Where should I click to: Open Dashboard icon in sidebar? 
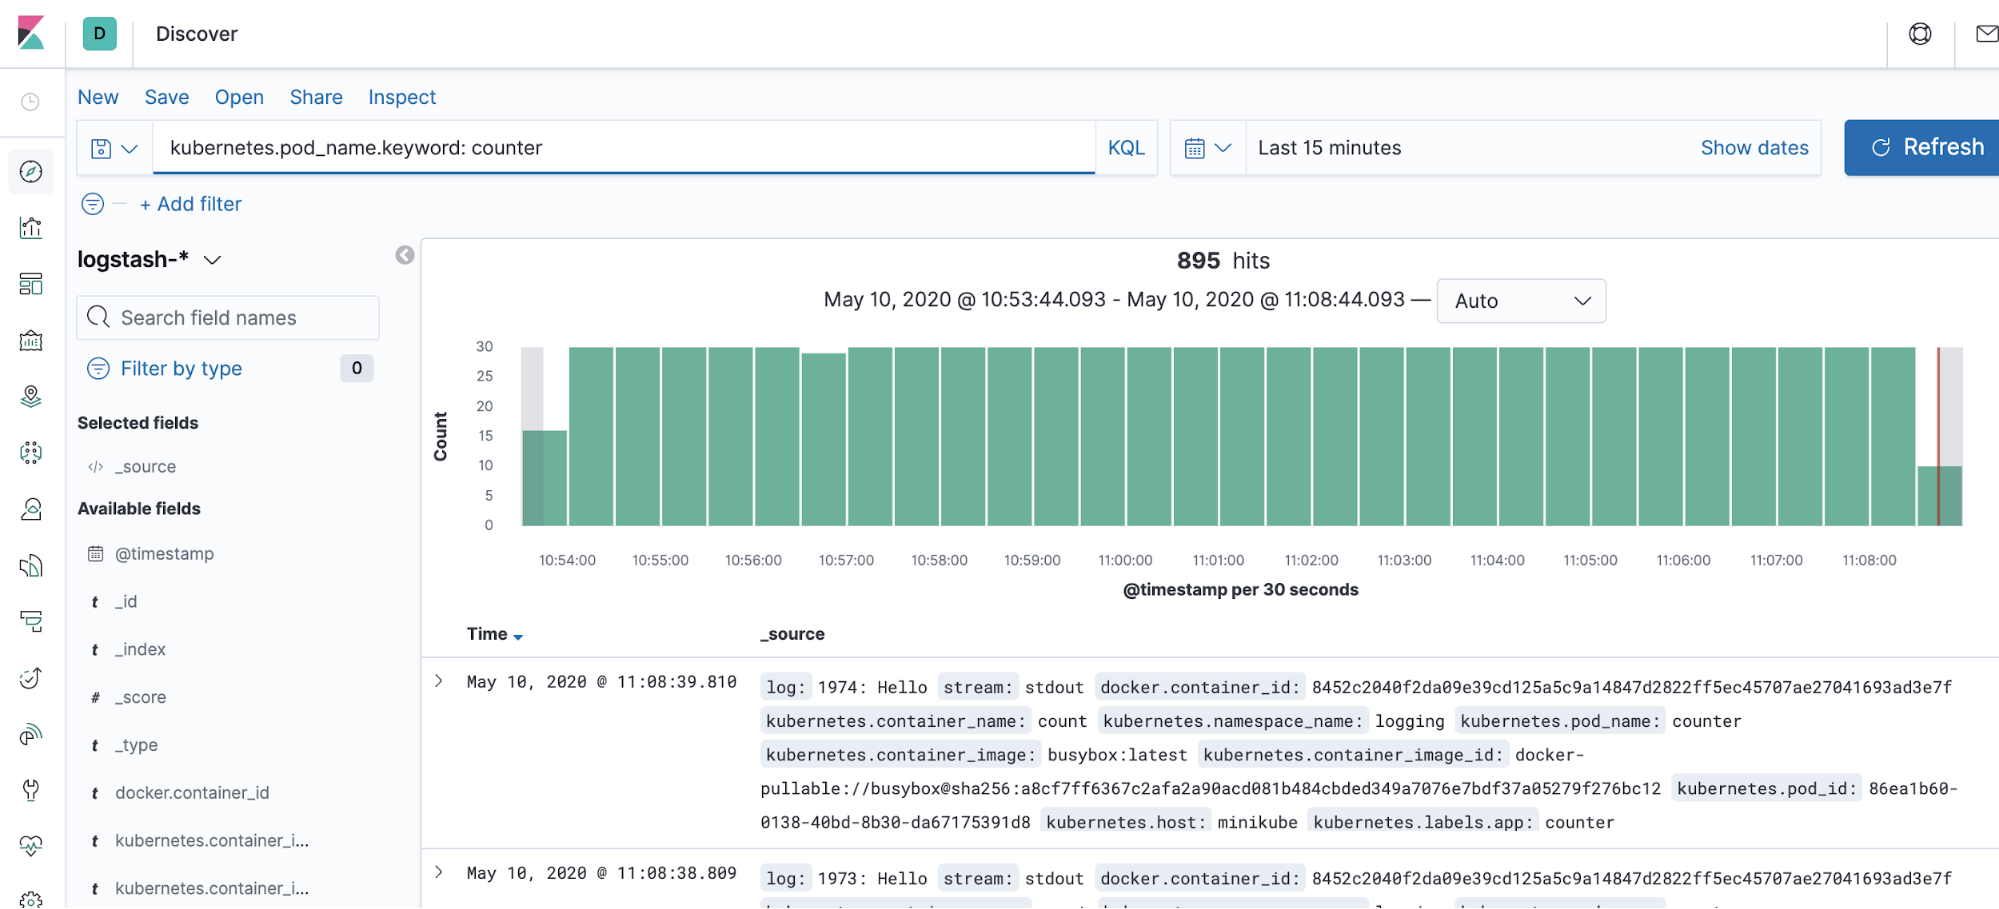[31, 284]
